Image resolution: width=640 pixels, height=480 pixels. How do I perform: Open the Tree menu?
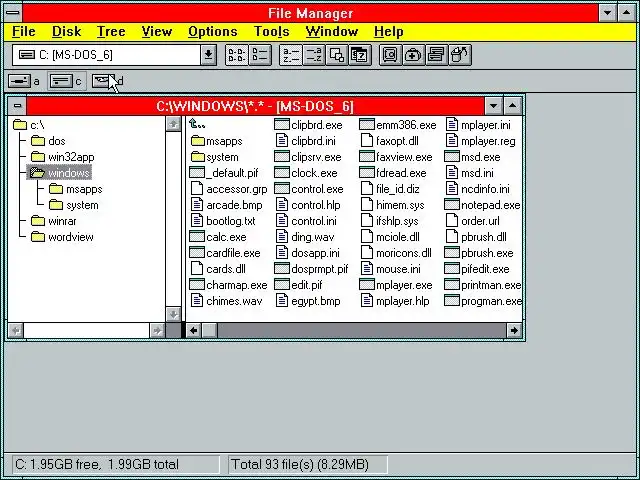111,31
